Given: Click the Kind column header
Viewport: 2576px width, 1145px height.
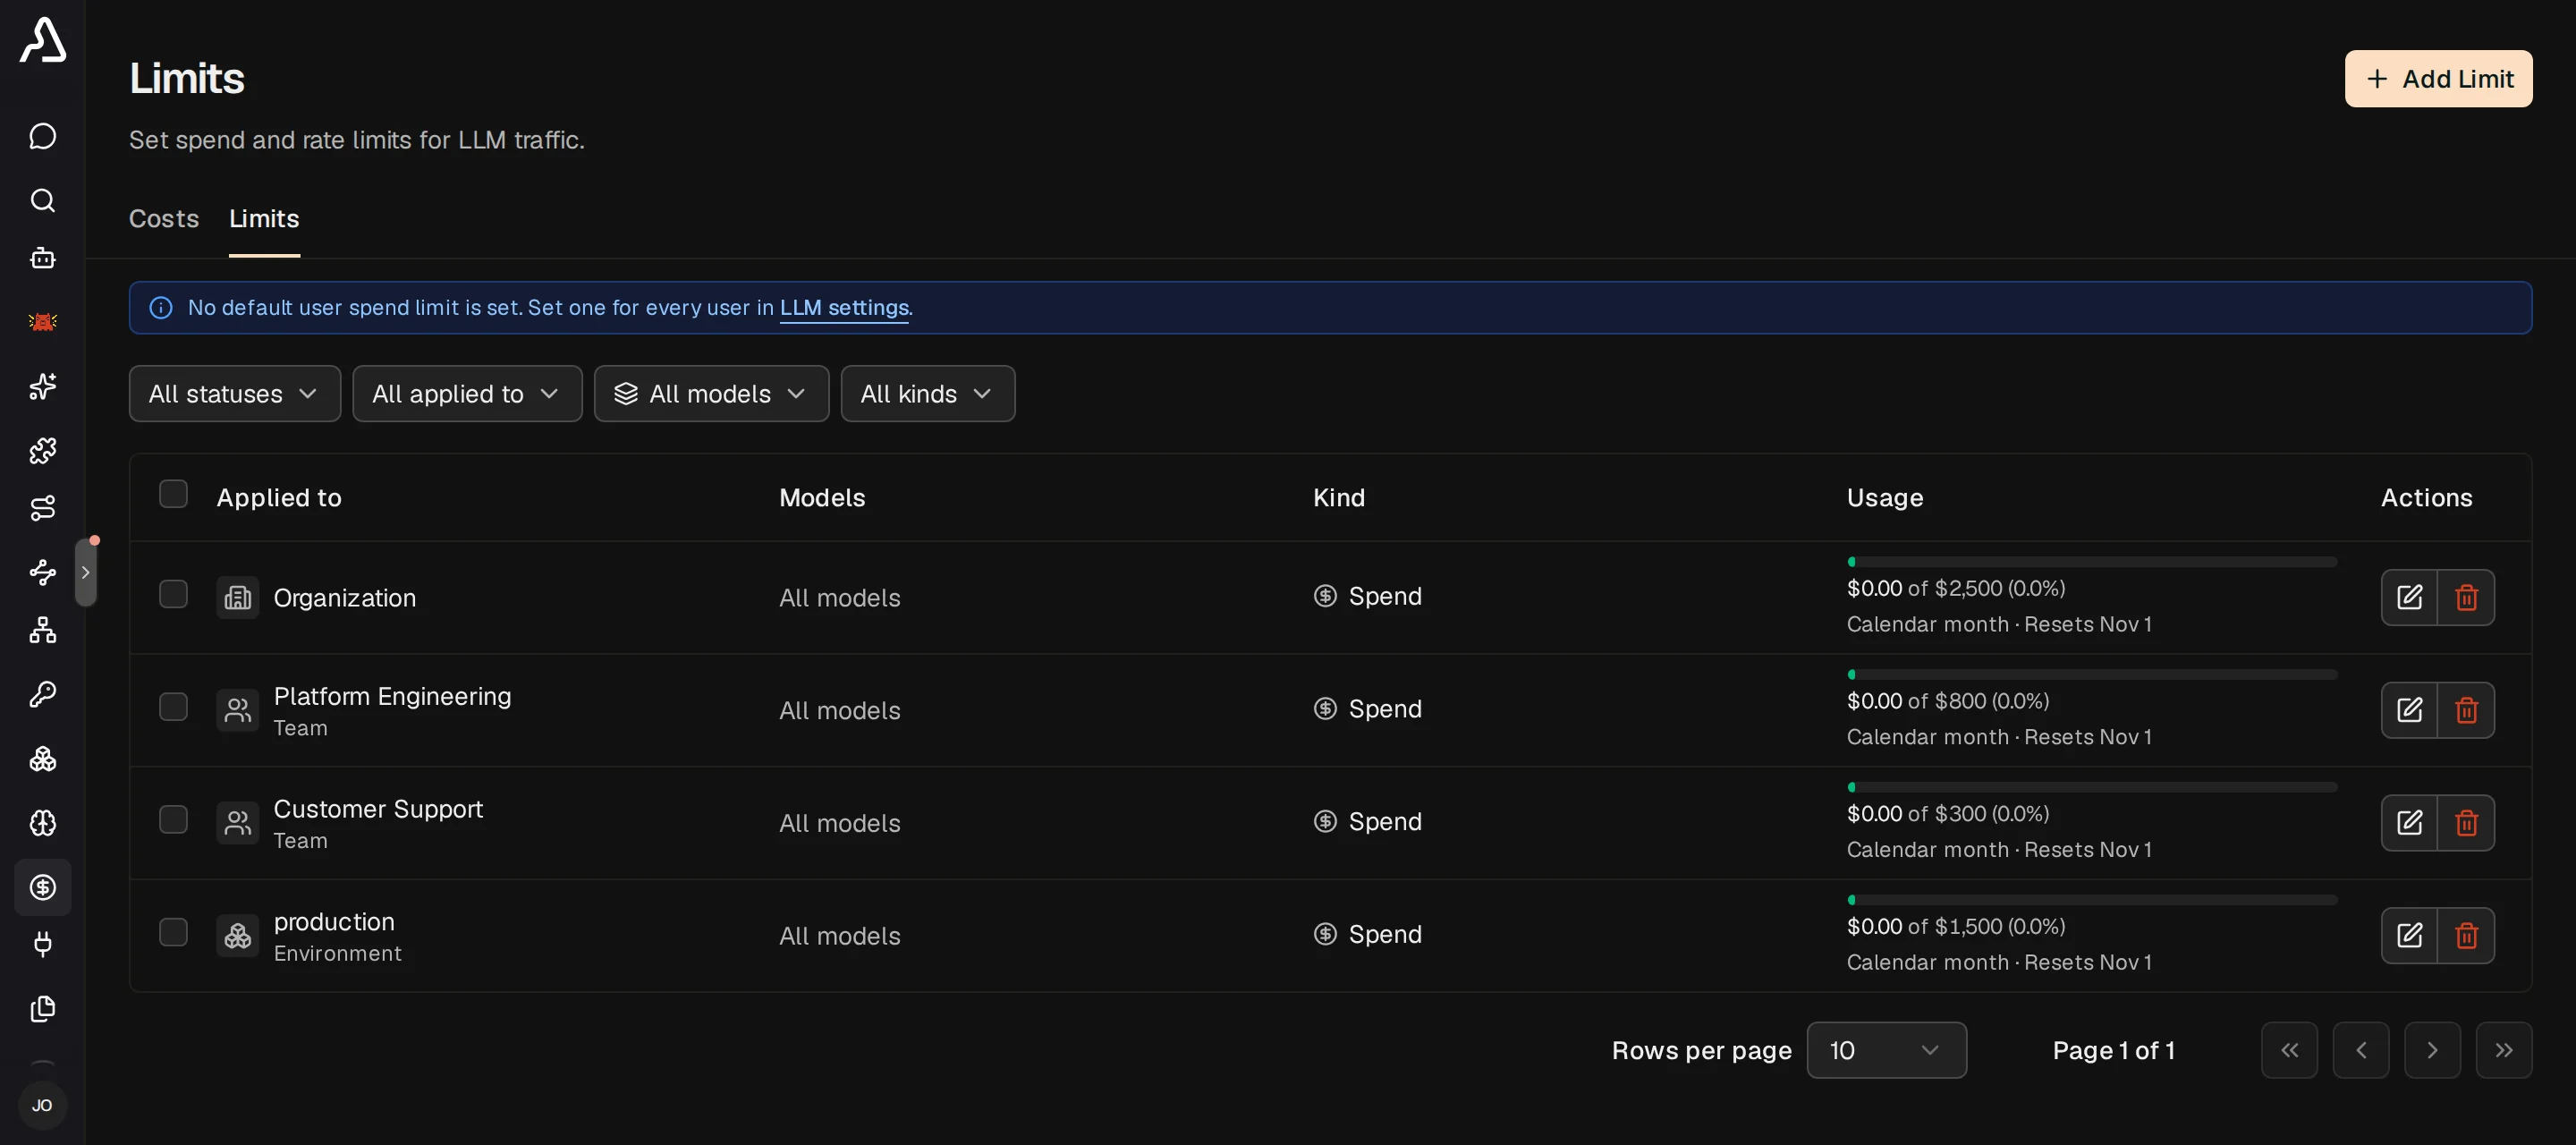Looking at the screenshot, I should [1339, 498].
